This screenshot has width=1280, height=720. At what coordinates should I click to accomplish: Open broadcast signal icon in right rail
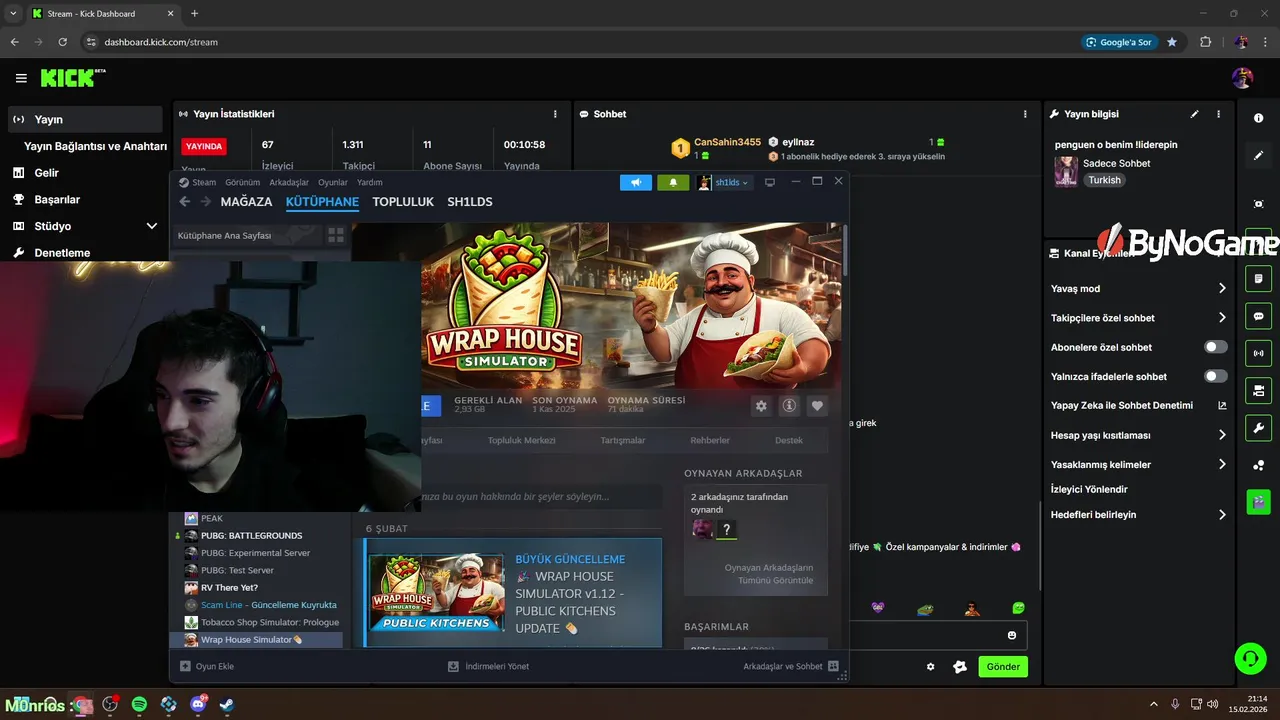point(1258,353)
